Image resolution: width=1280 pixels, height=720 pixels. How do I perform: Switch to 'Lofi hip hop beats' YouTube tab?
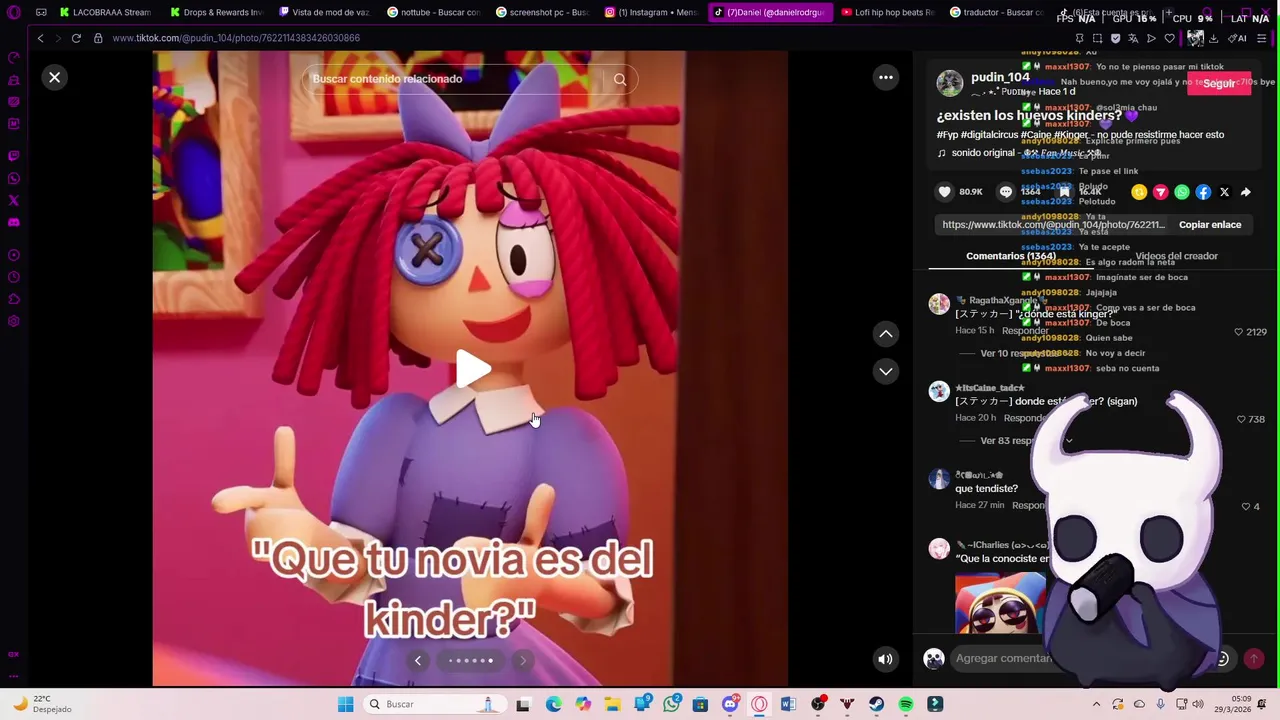click(887, 12)
